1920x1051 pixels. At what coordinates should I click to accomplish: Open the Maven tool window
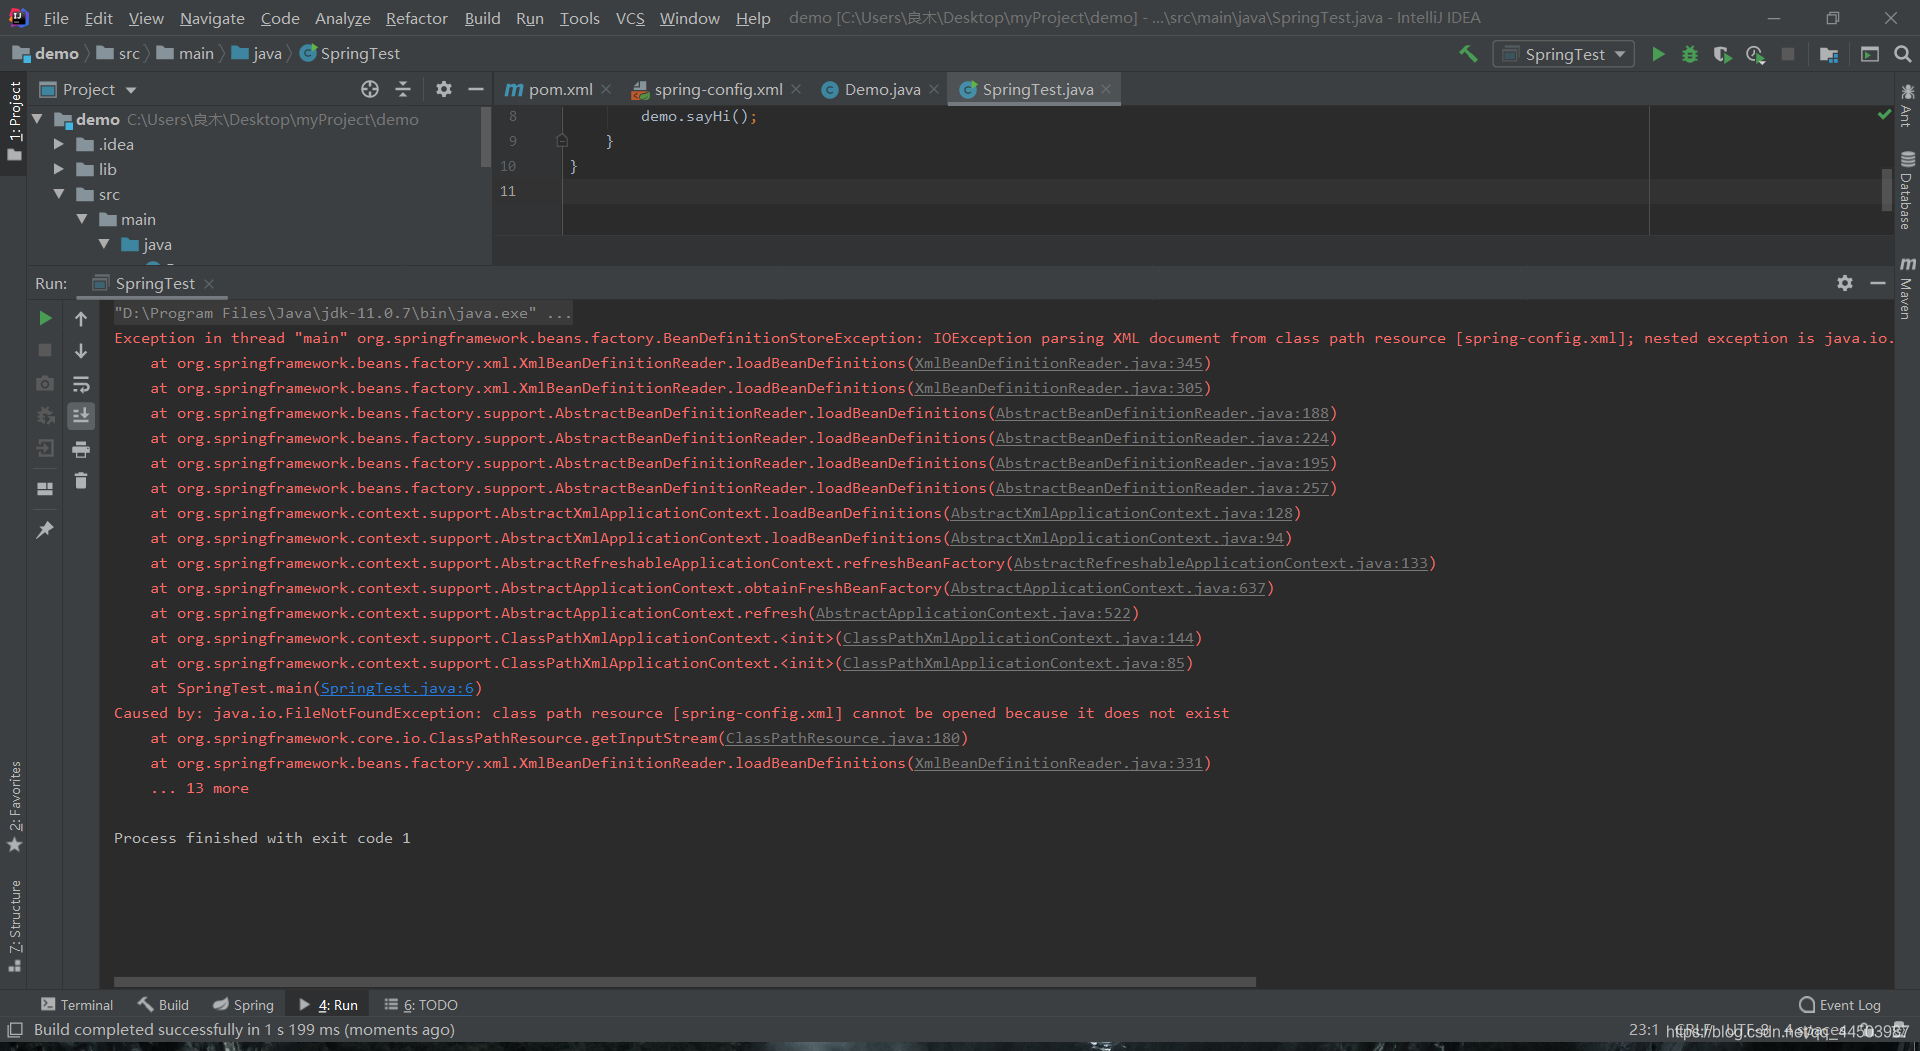coord(1907,288)
